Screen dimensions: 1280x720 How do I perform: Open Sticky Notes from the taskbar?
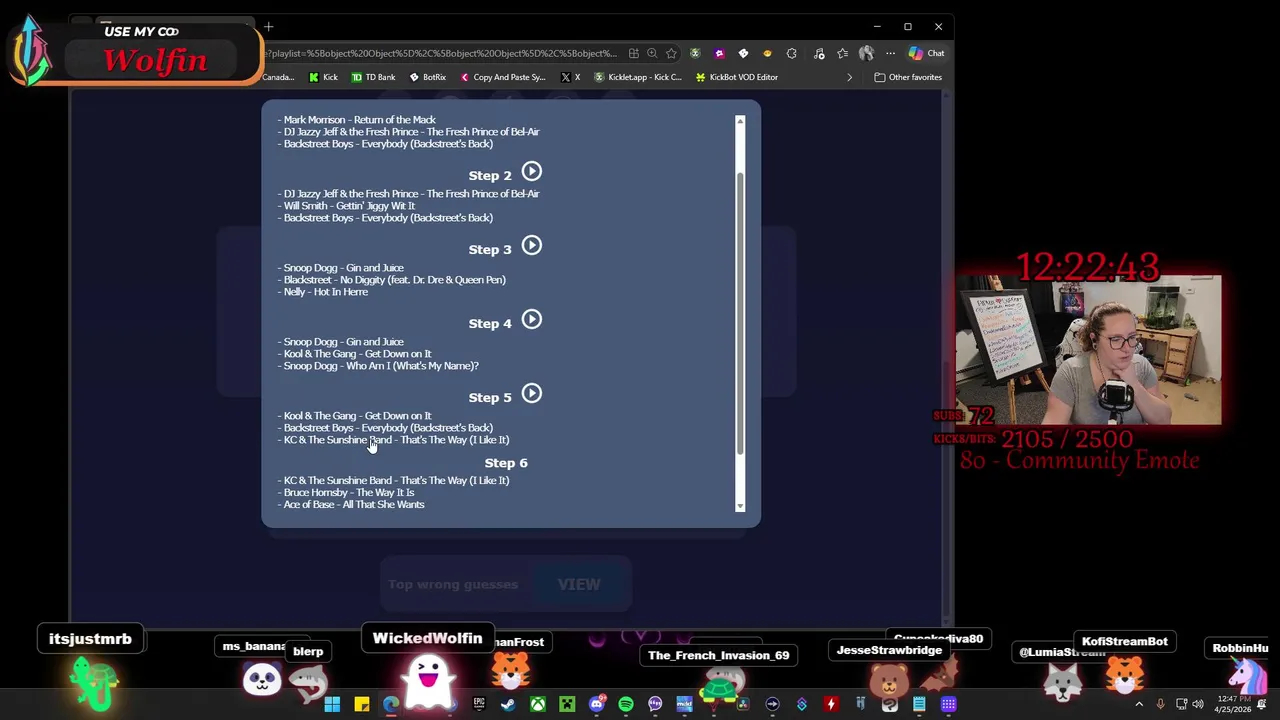pyautogui.click(x=361, y=704)
